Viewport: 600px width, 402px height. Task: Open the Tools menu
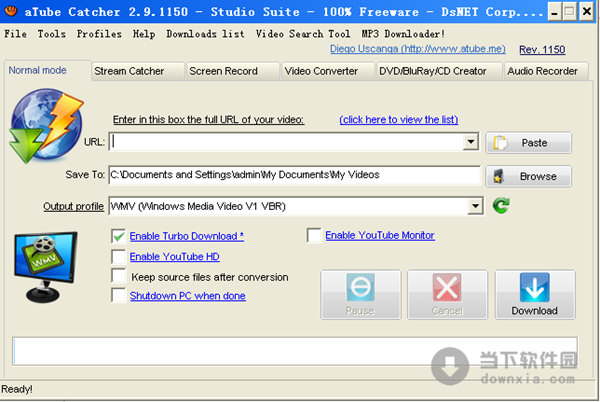52,34
